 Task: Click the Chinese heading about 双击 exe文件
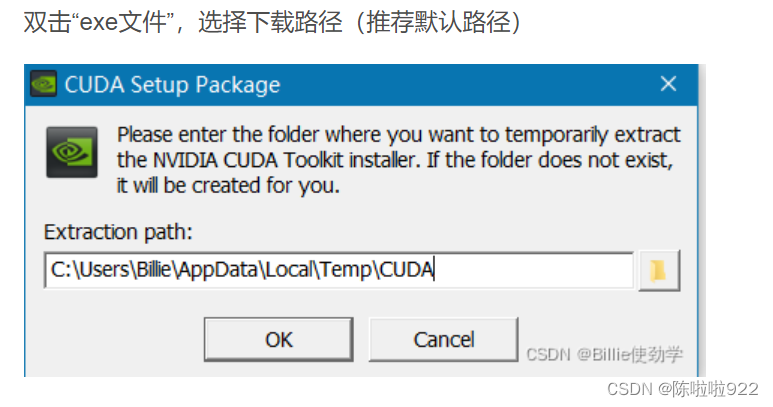point(272,22)
